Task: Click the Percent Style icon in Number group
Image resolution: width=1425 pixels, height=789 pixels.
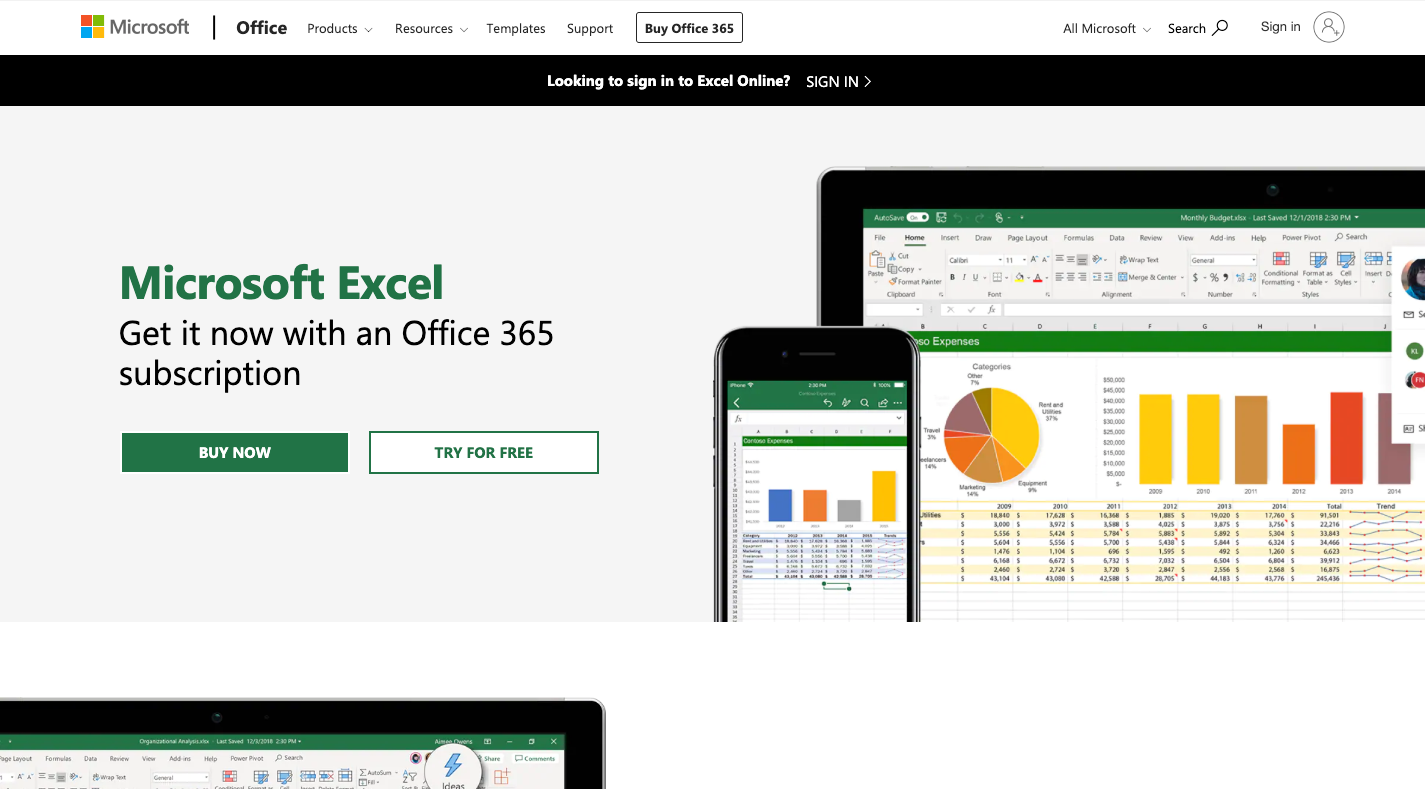Action: pos(1214,278)
